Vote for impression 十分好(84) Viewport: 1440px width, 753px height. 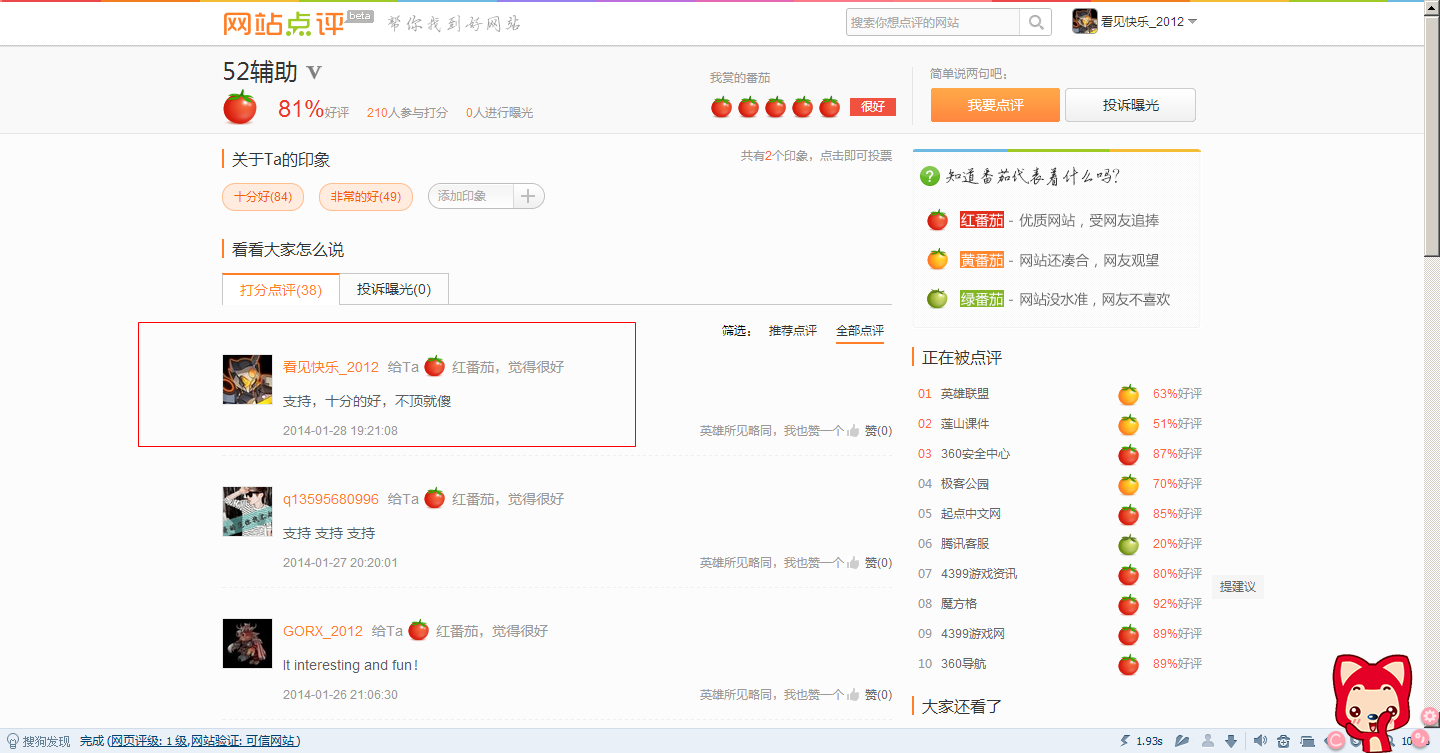[x=263, y=197]
